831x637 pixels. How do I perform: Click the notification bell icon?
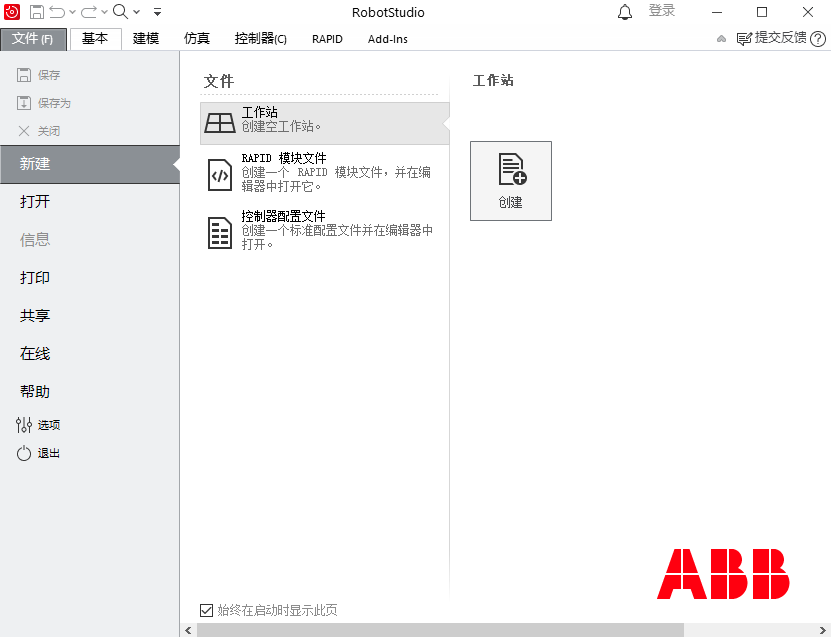coord(625,11)
